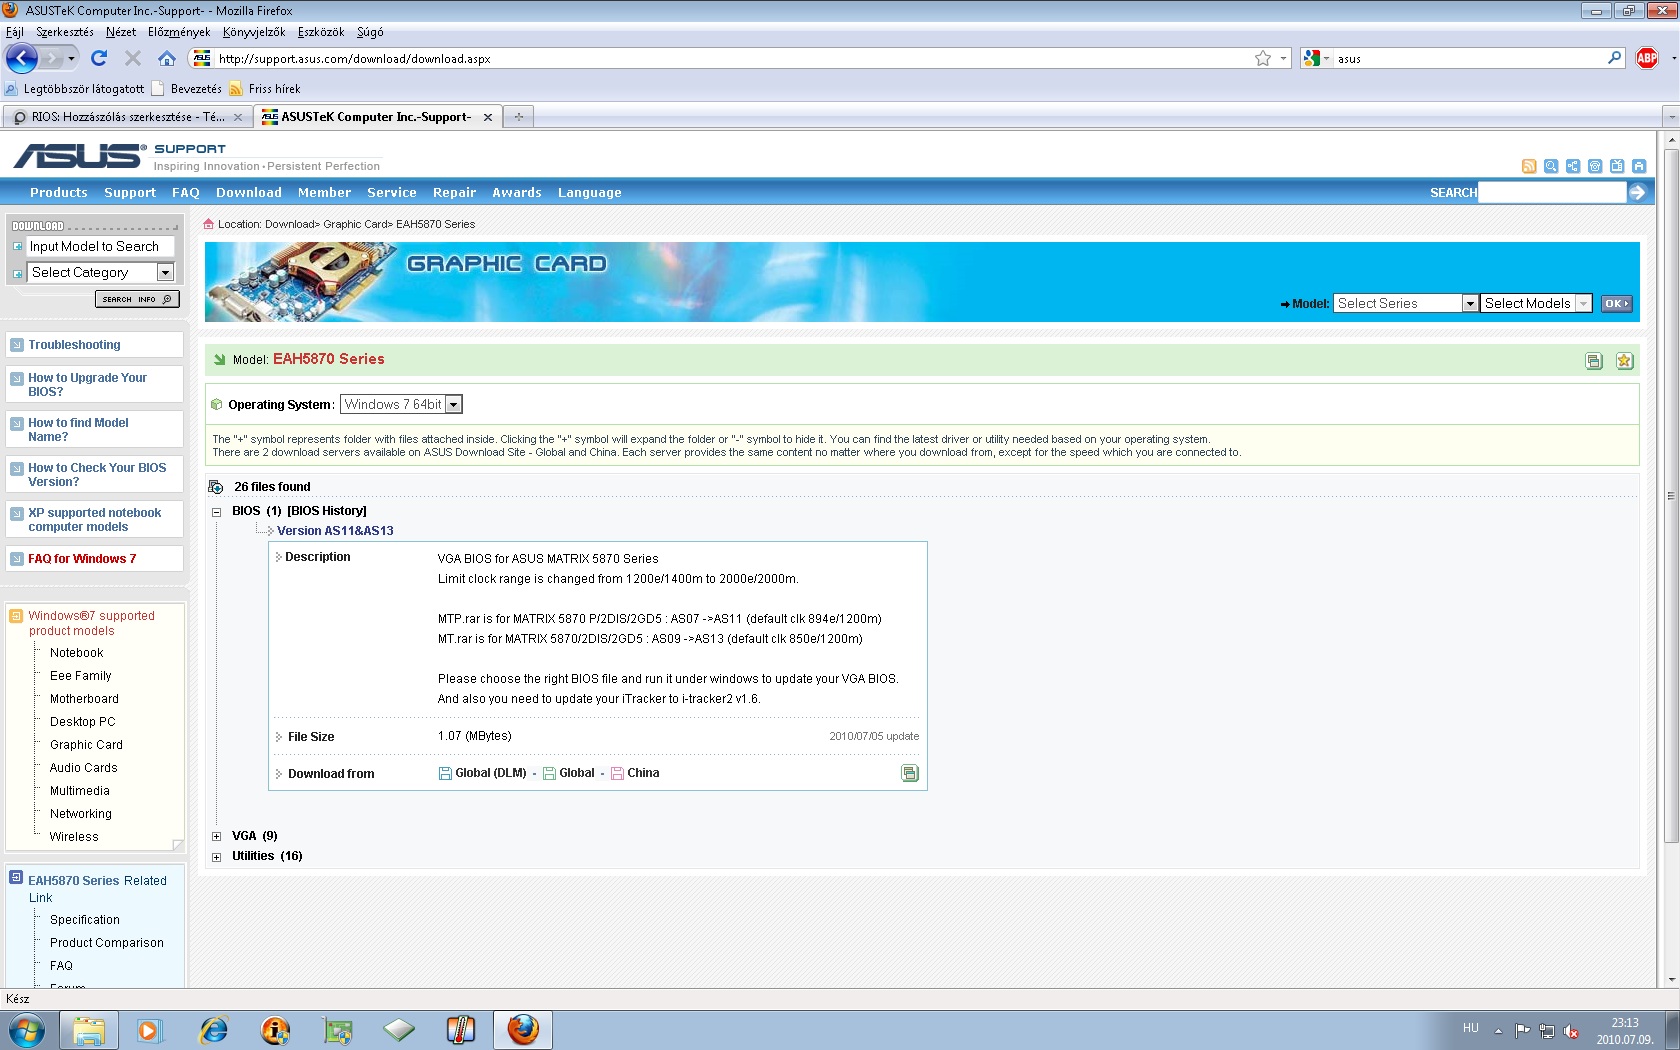The height and width of the screenshot is (1050, 1680).
Task: Click the SEARCH INFO button
Action: [137, 299]
